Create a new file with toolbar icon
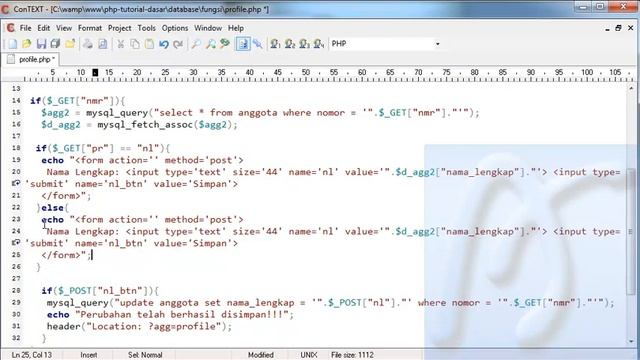This screenshot has width=640, height=360. point(13,44)
